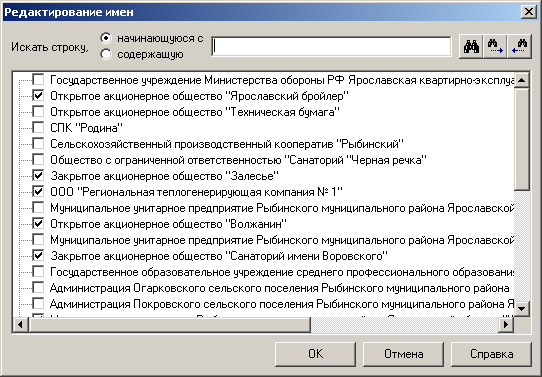Viewport: 542px width, 377px height.
Task: Uncheck the "Волжанин" checkbox
Action: click(38, 224)
